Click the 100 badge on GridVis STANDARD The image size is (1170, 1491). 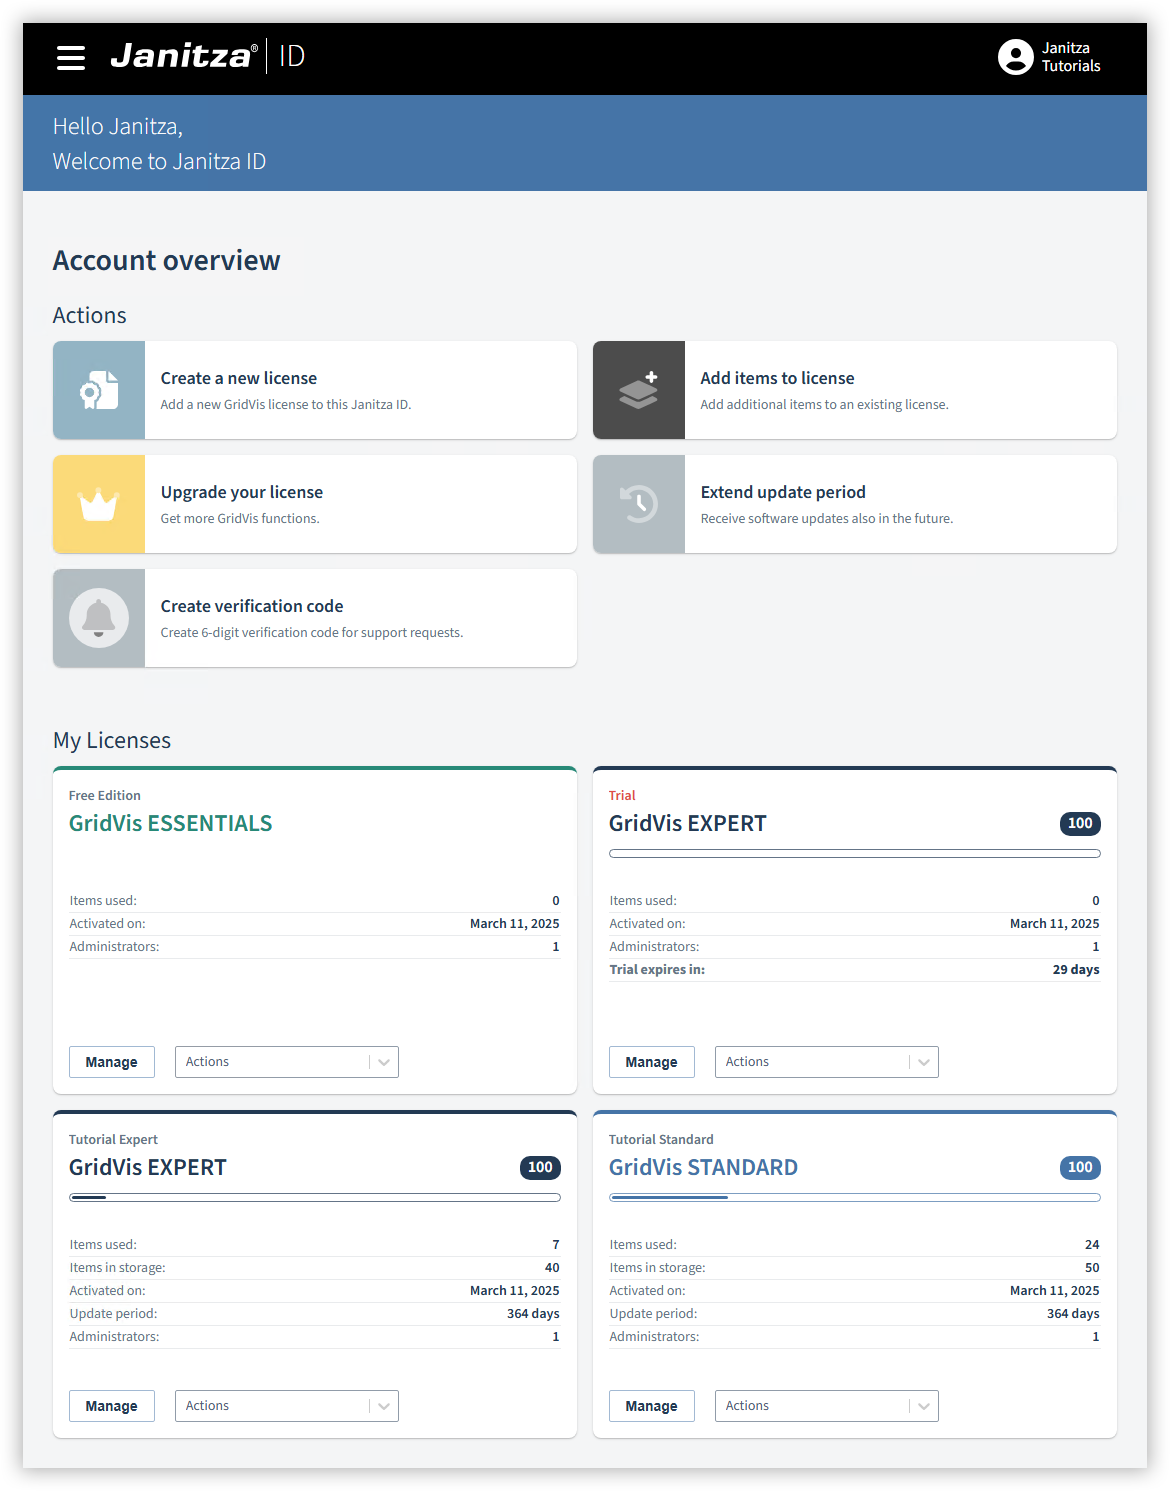[1079, 1167]
